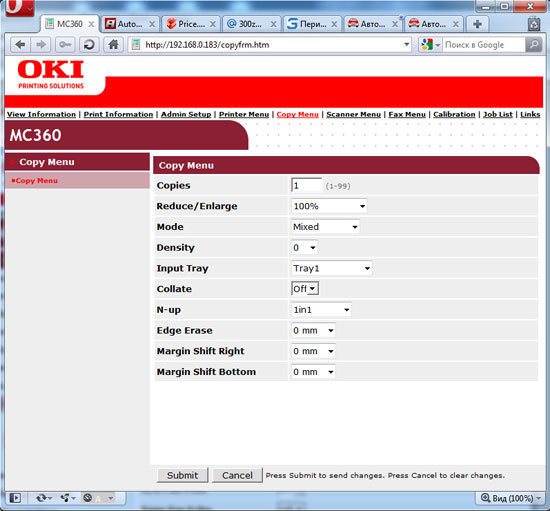Open the Print Information link

click(x=118, y=114)
